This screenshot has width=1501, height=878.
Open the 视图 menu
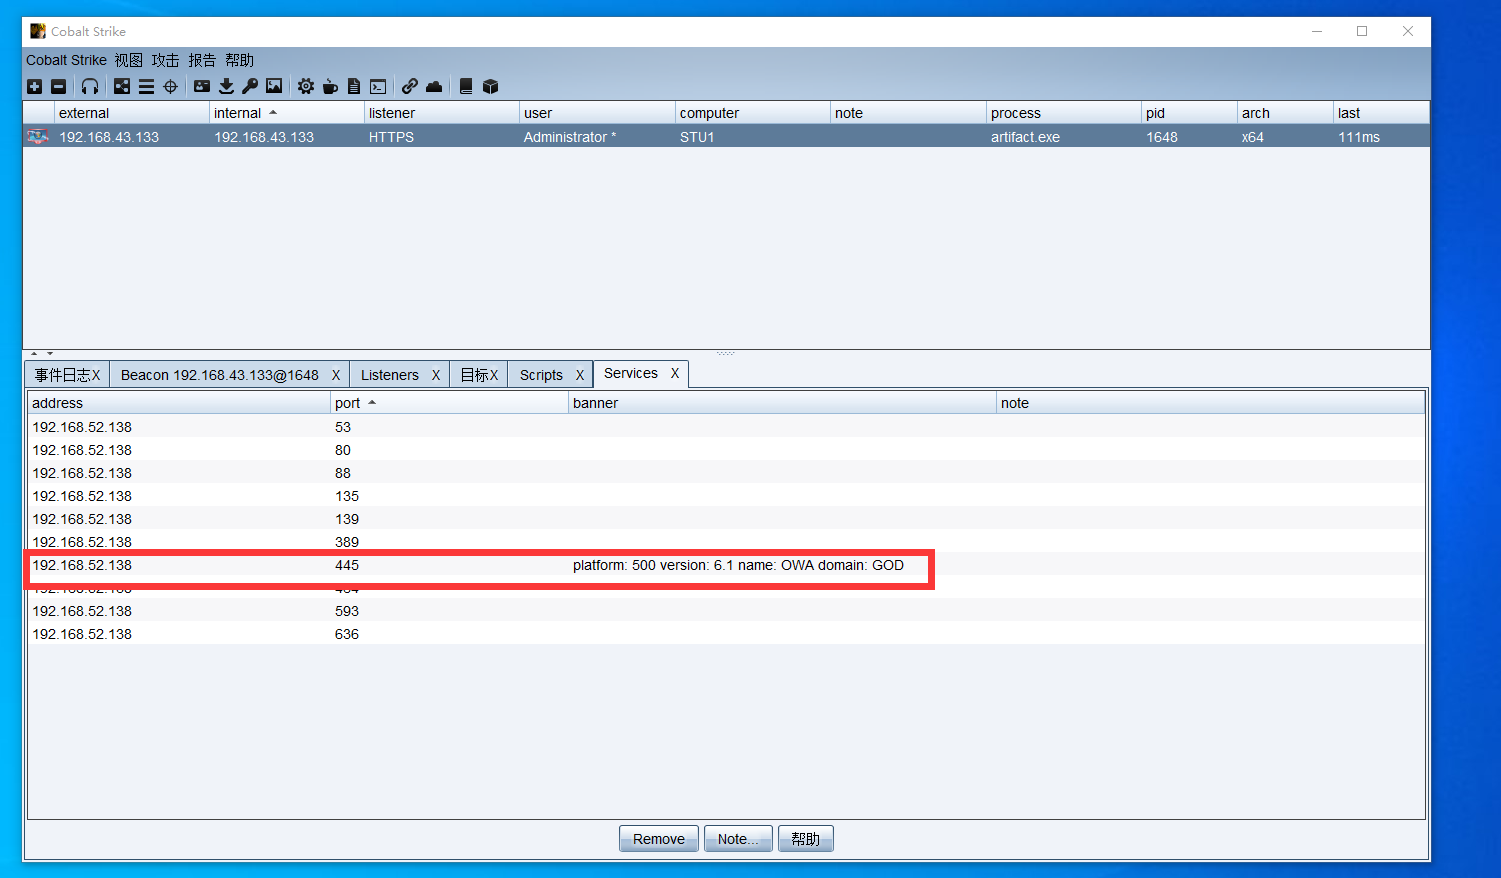[x=128, y=60]
